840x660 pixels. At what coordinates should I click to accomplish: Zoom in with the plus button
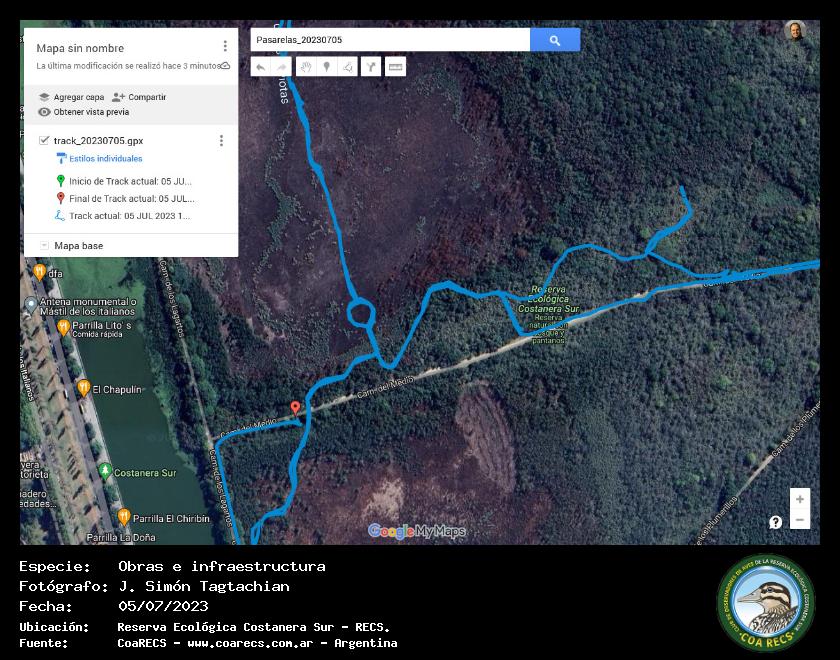[799, 499]
